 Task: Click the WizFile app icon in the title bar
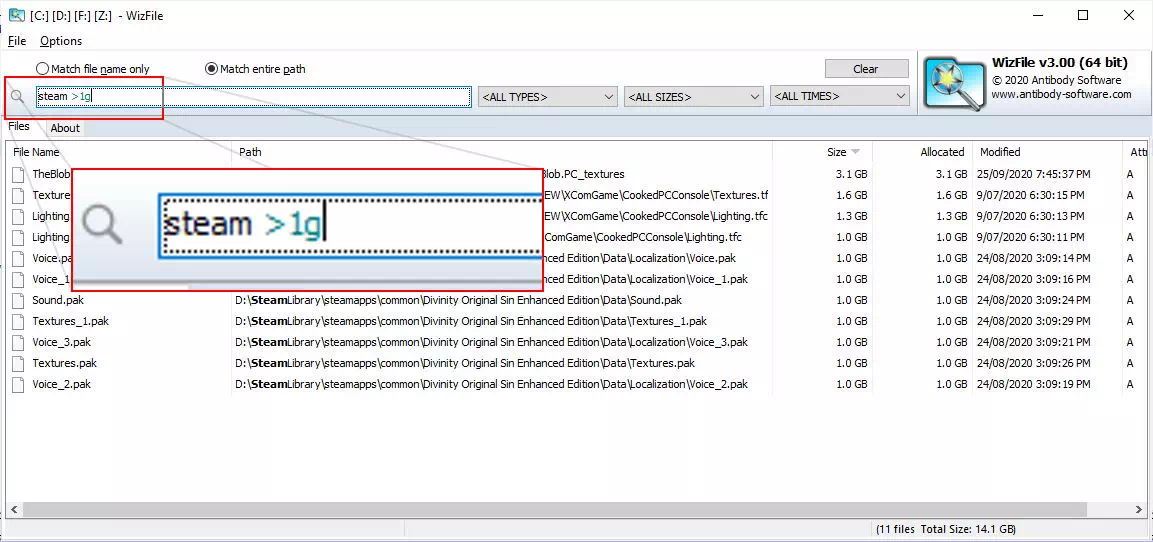click(16, 15)
